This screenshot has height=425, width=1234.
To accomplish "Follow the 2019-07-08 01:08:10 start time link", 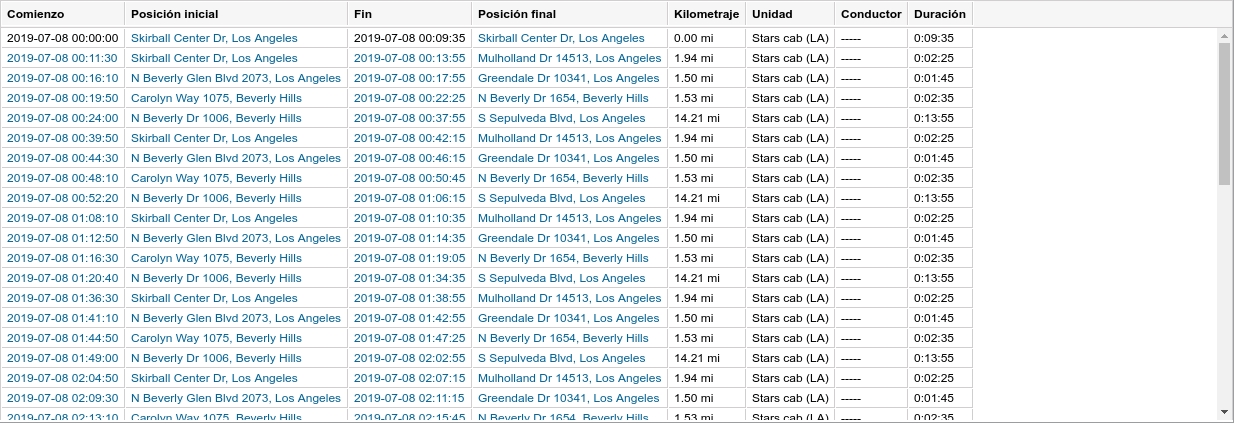I will (x=62, y=218).
